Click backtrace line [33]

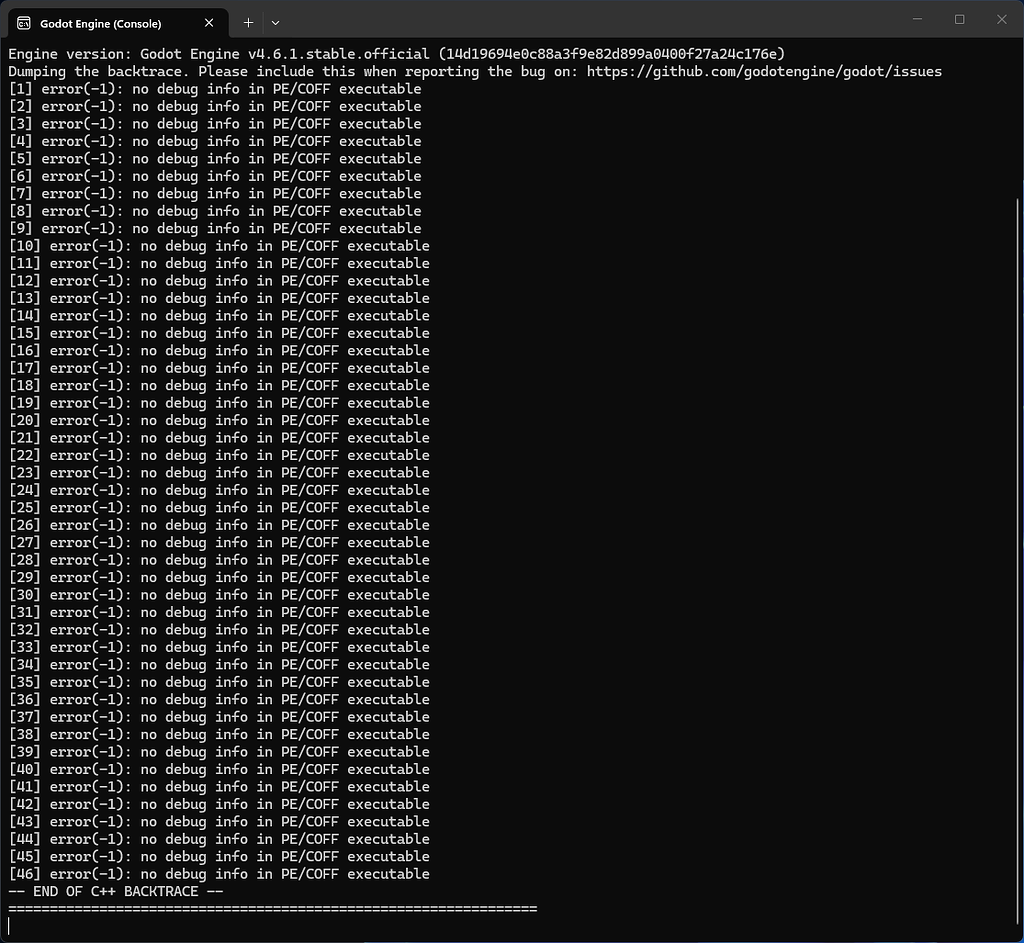[219, 648]
